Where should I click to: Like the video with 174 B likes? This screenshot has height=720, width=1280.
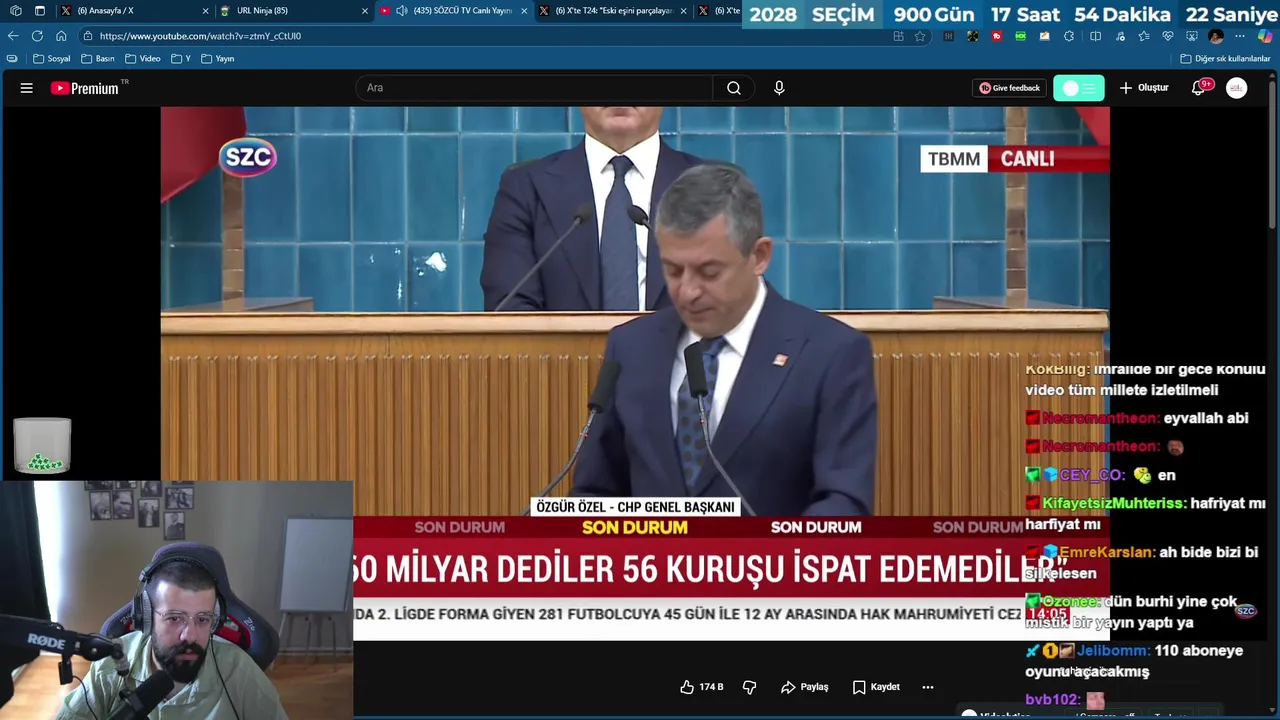pyautogui.click(x=701, y=687)
